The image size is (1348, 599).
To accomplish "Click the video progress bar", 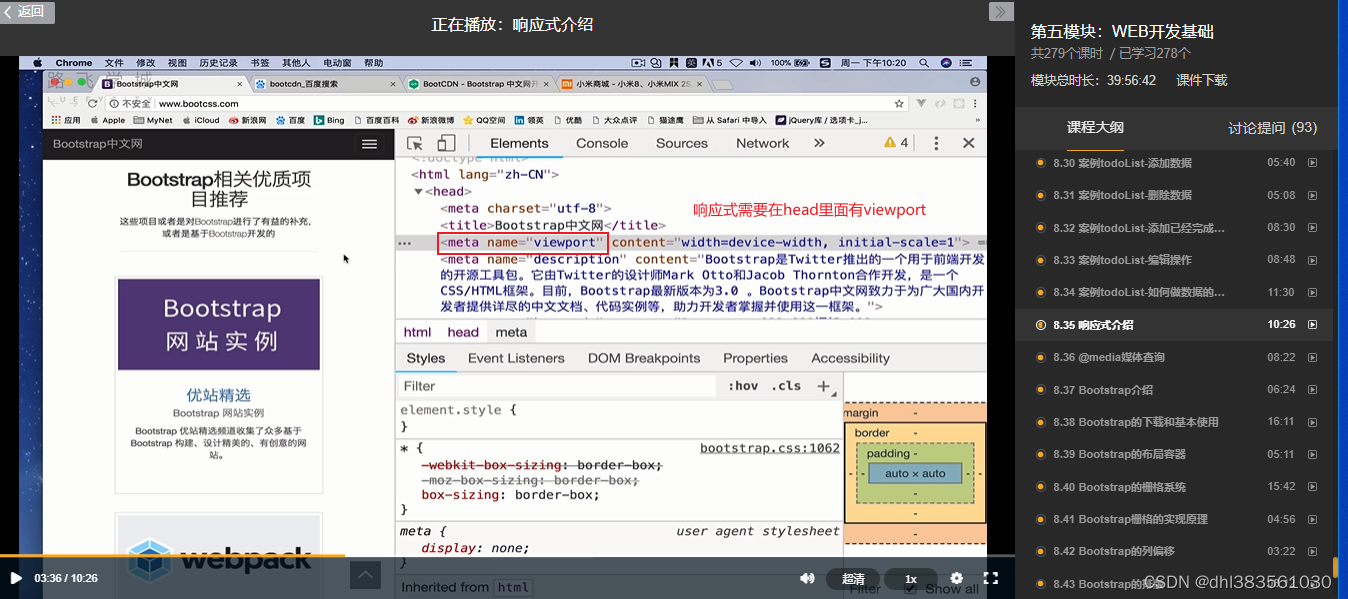I will pos(507,556).
